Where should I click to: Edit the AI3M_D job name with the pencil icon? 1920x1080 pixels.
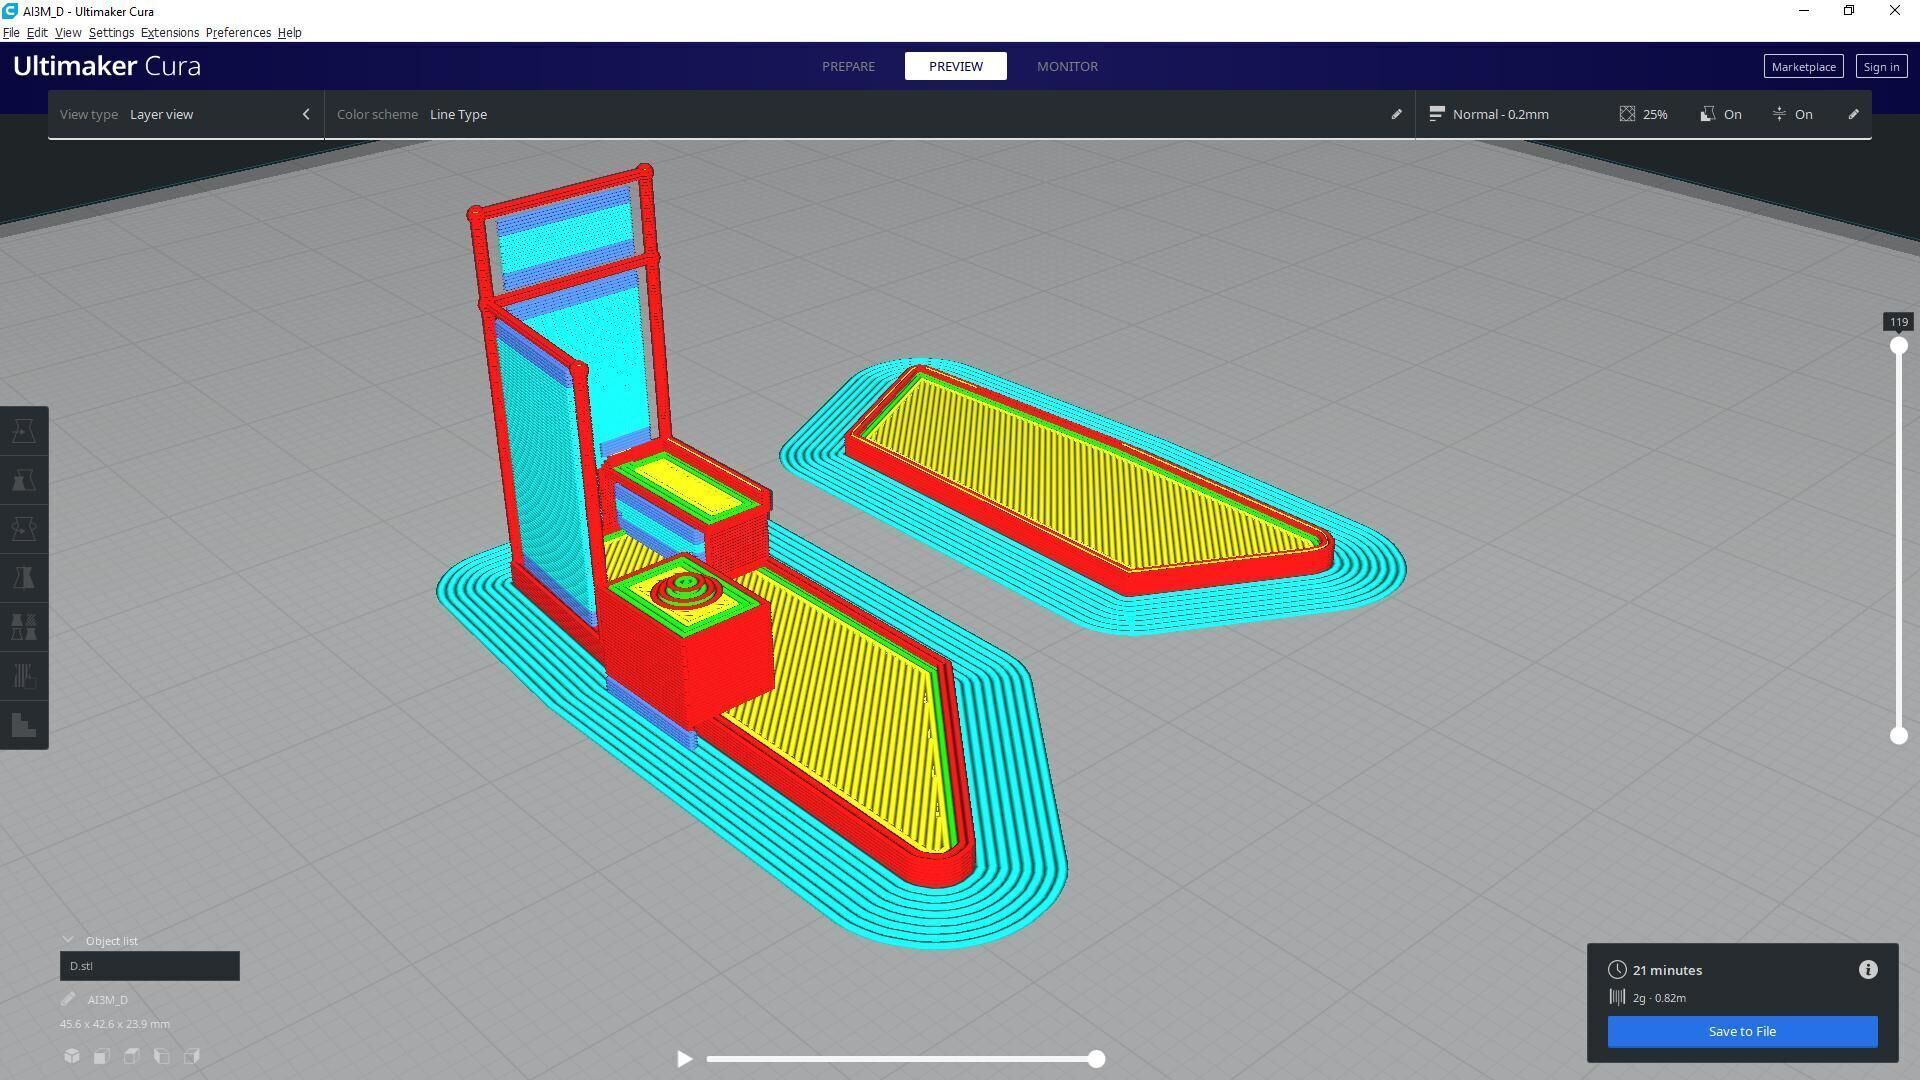[68, 999]
